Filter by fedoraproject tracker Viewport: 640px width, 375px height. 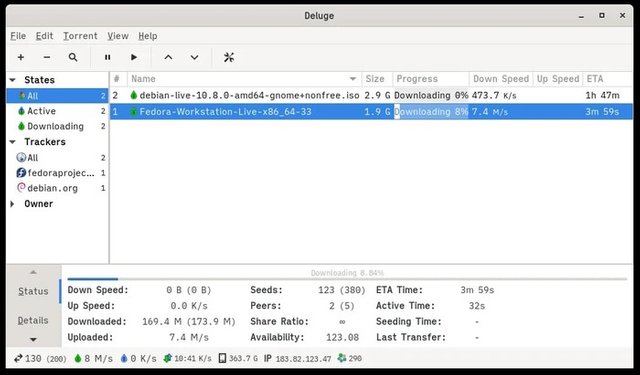[57, 173]
